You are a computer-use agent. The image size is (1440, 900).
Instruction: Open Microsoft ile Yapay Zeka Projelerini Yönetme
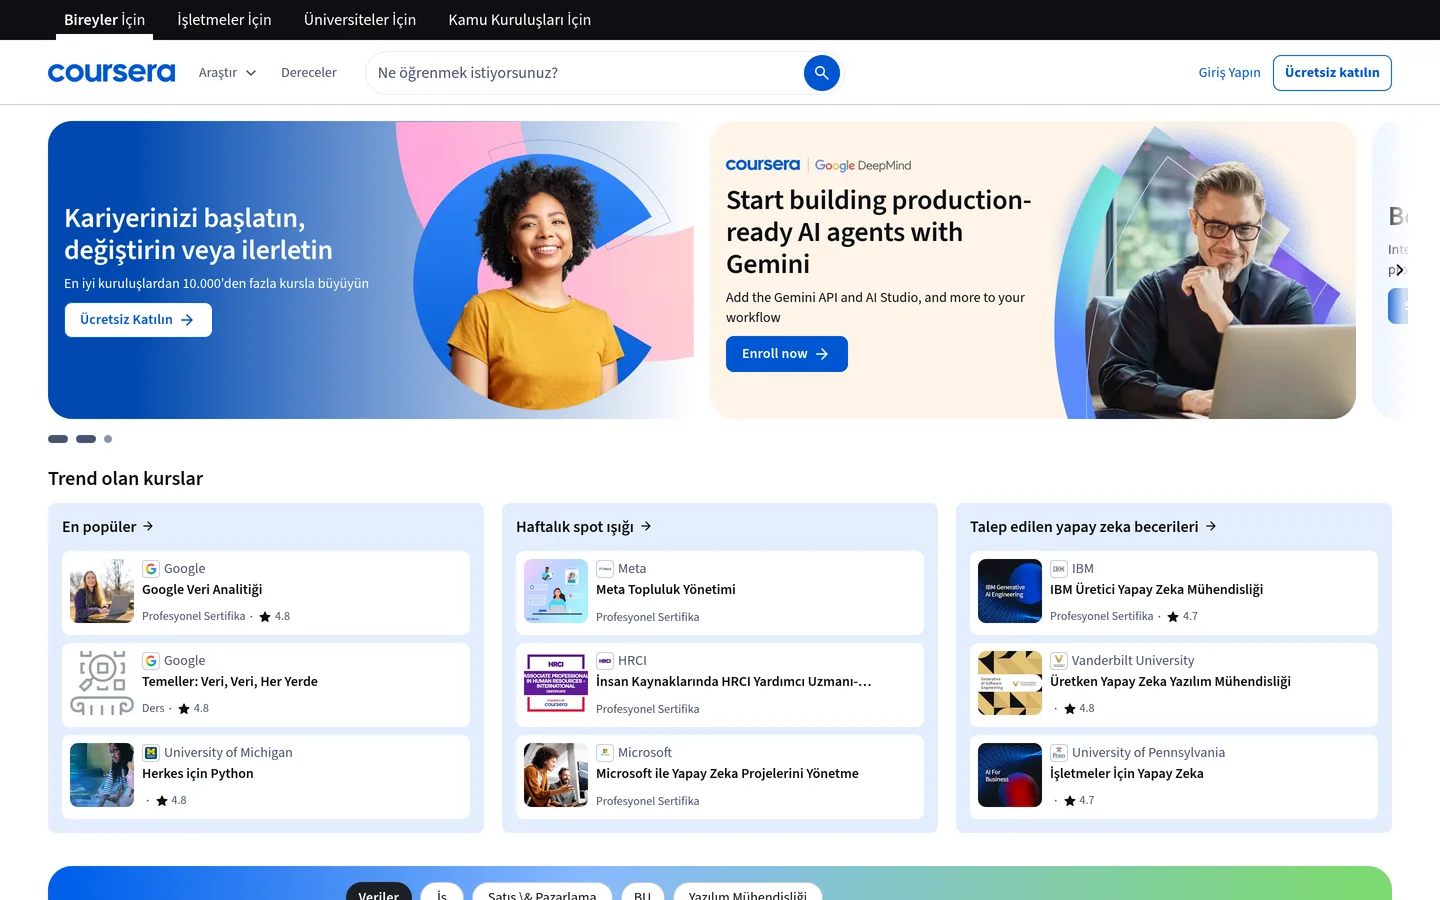pos(727,774)
